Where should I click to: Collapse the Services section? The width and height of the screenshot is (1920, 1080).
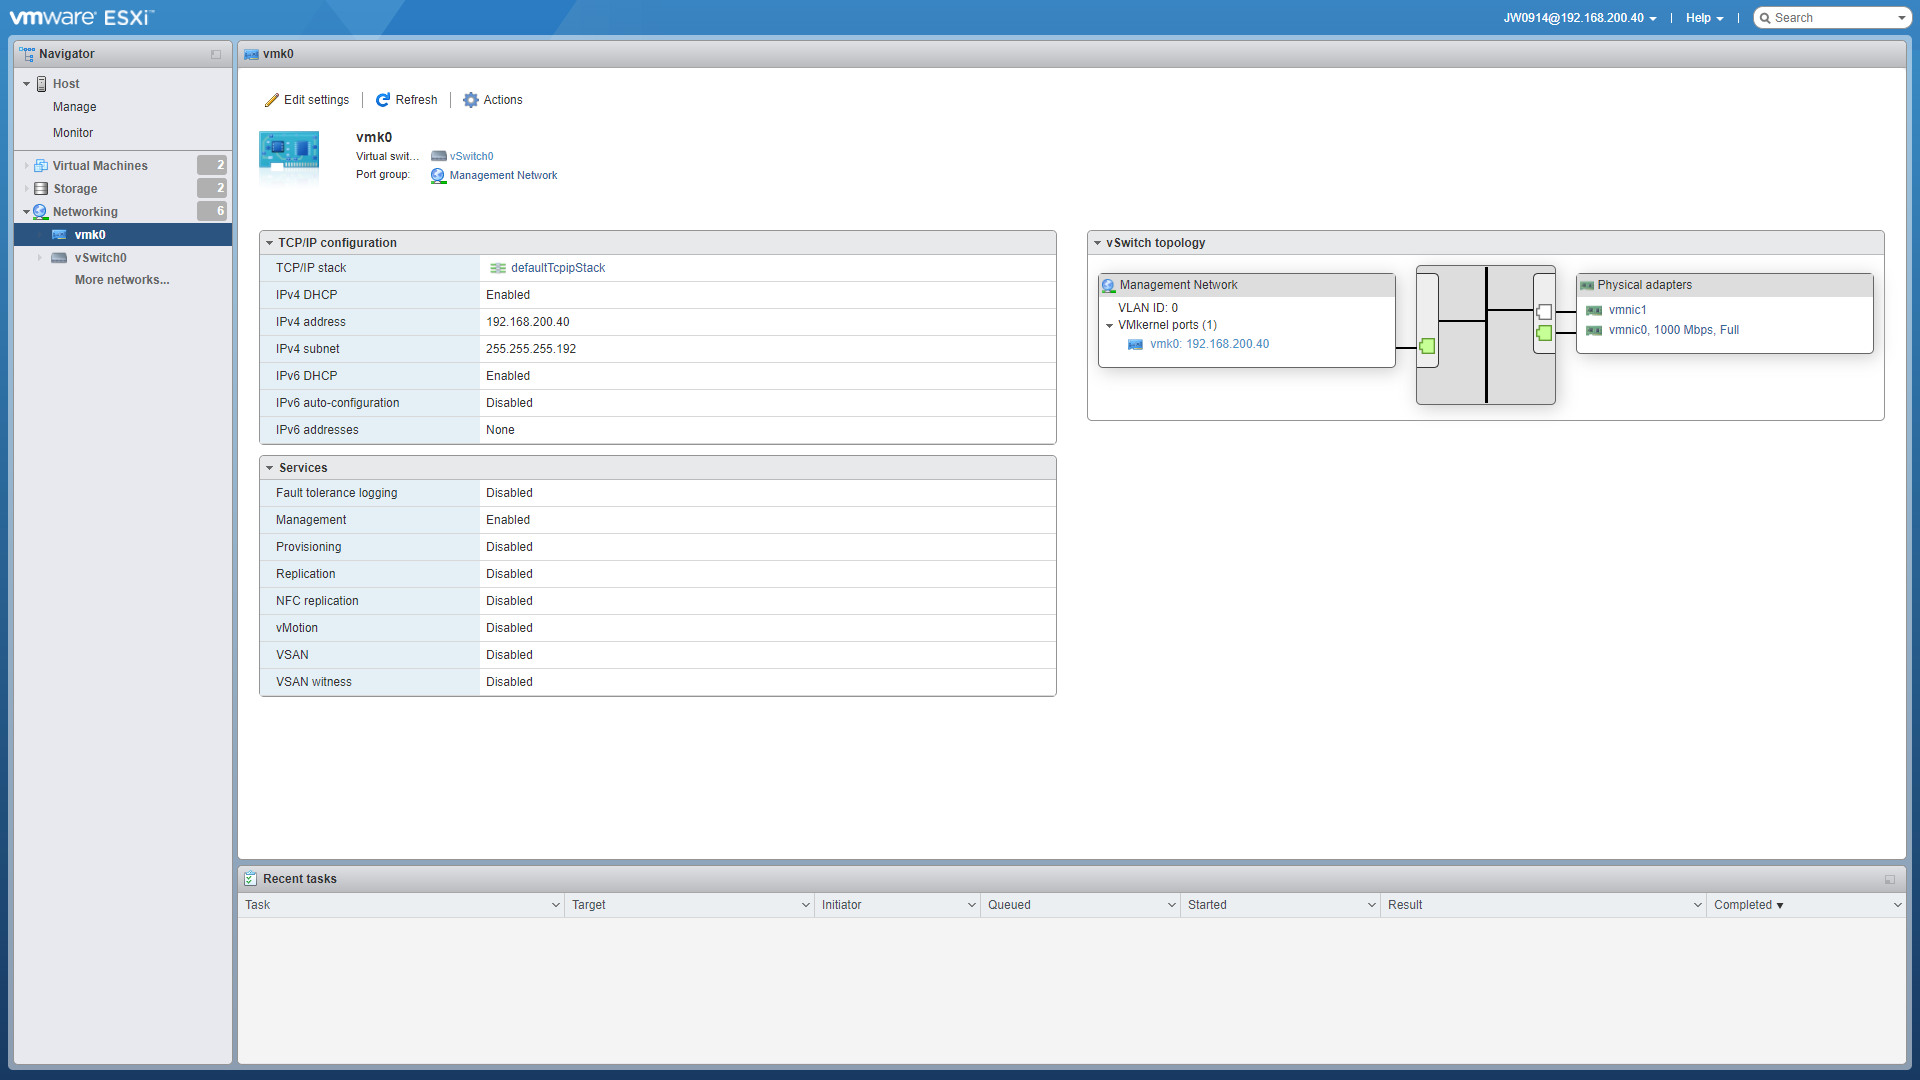pyautogui.click(x=270, y=468)
